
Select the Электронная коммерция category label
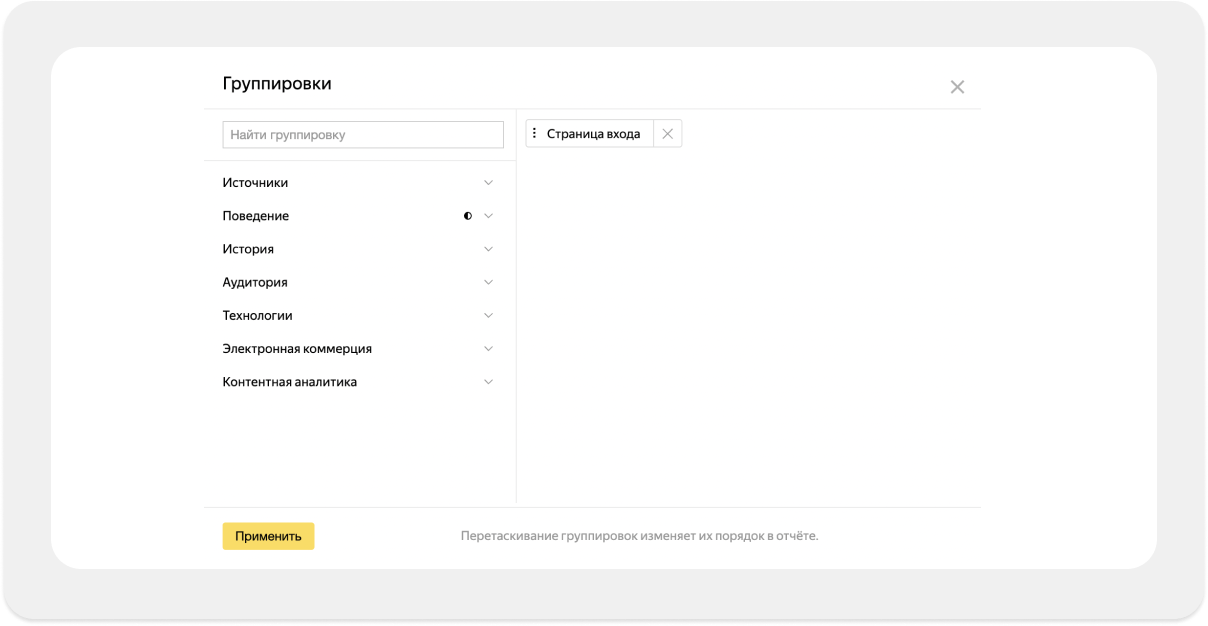(x=297, y=349)
